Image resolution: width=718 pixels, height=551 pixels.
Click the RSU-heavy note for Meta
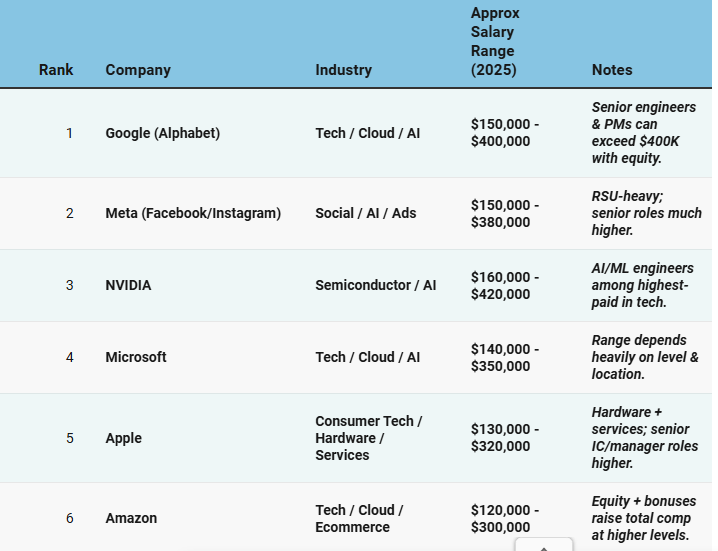coord(646,213)
